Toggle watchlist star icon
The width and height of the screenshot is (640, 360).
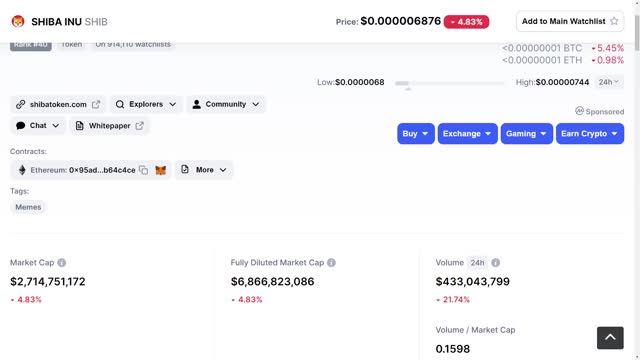click(x=614, y=21)
